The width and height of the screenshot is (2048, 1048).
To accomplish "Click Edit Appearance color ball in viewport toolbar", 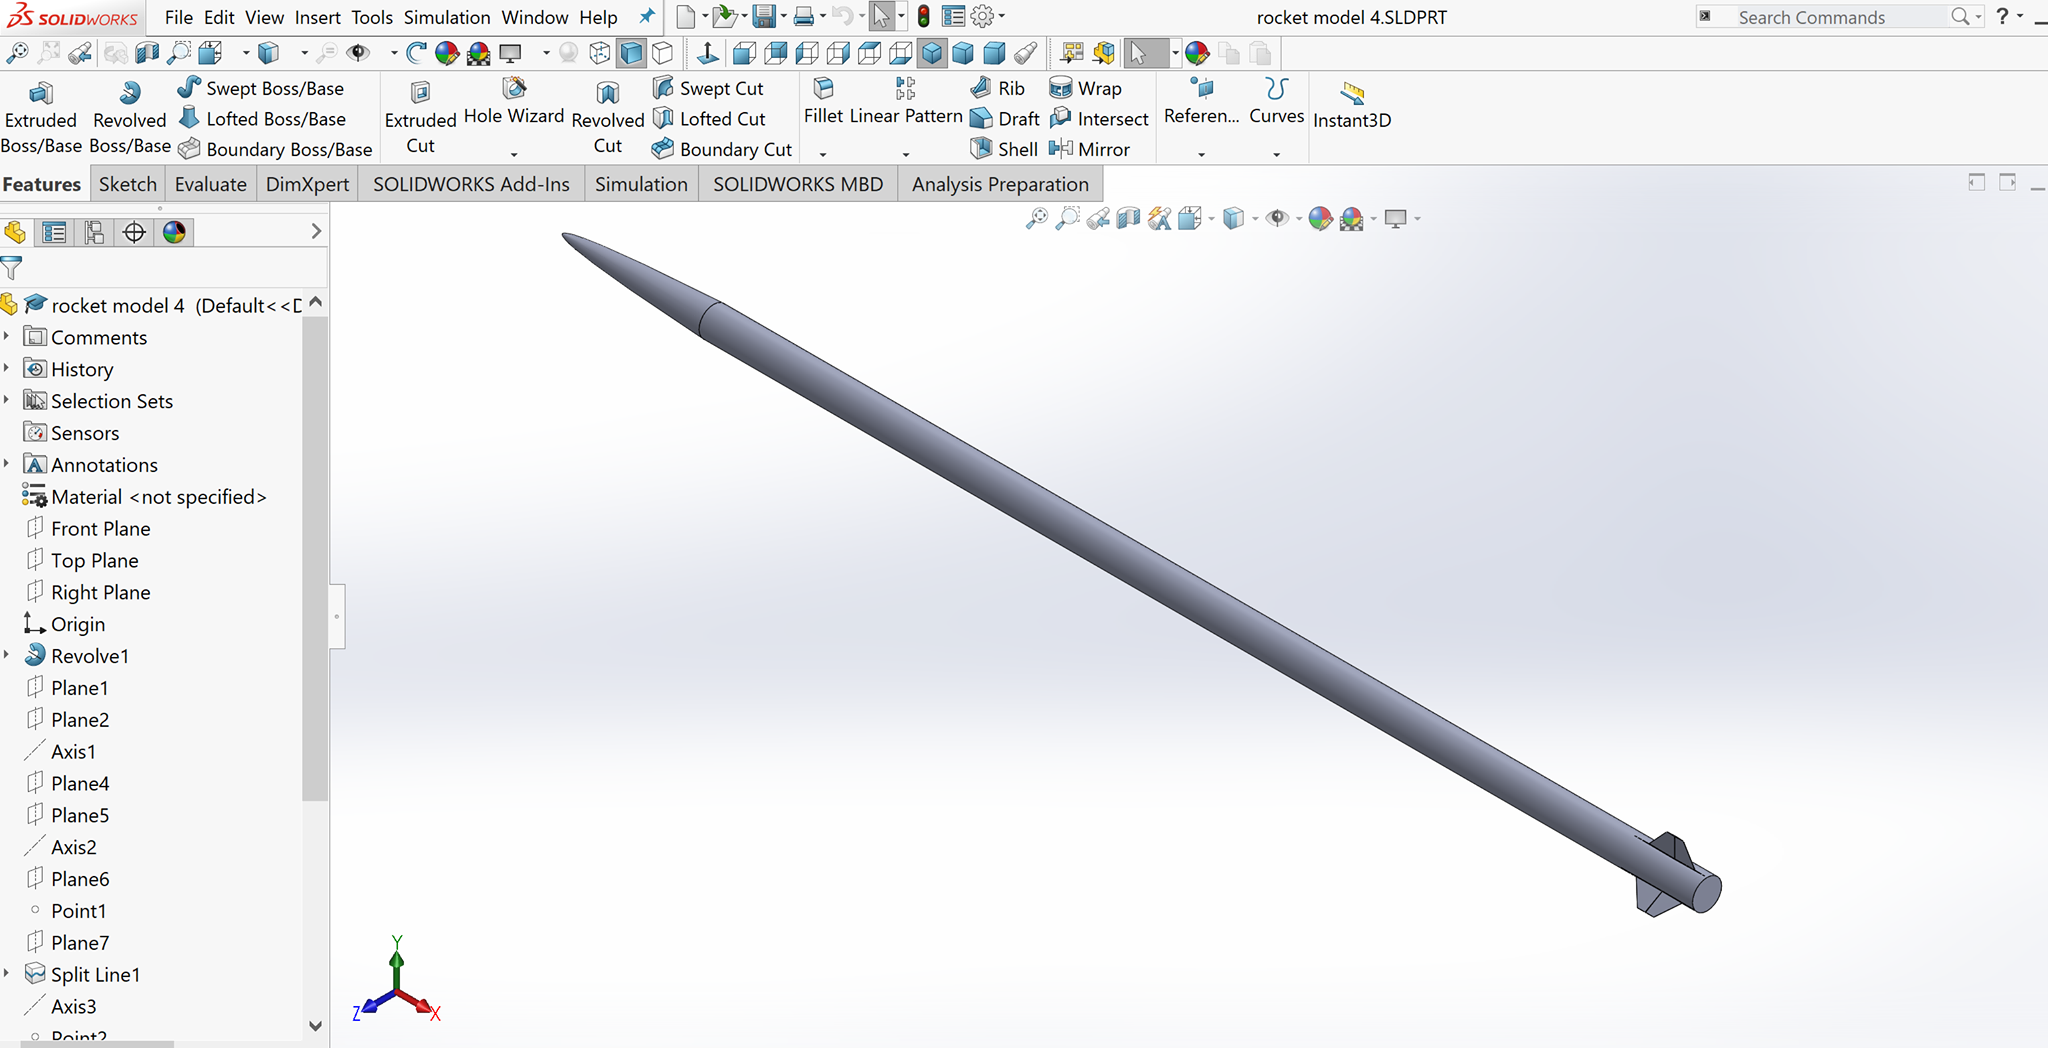I will [1320, 218].
